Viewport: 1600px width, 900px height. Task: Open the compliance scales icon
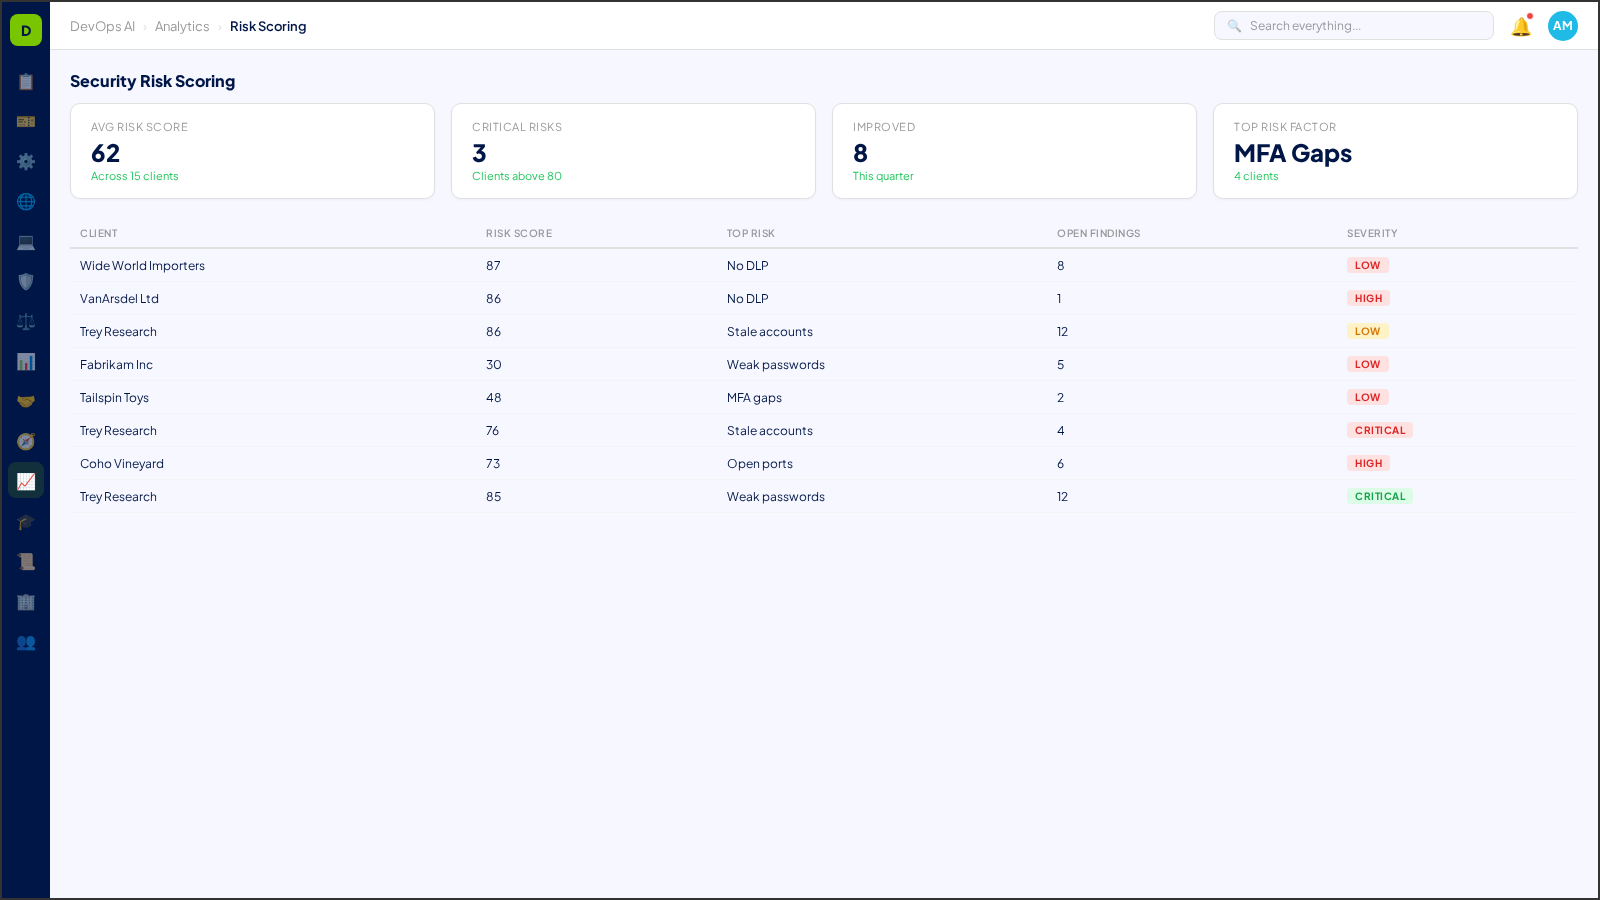[25, 321]
